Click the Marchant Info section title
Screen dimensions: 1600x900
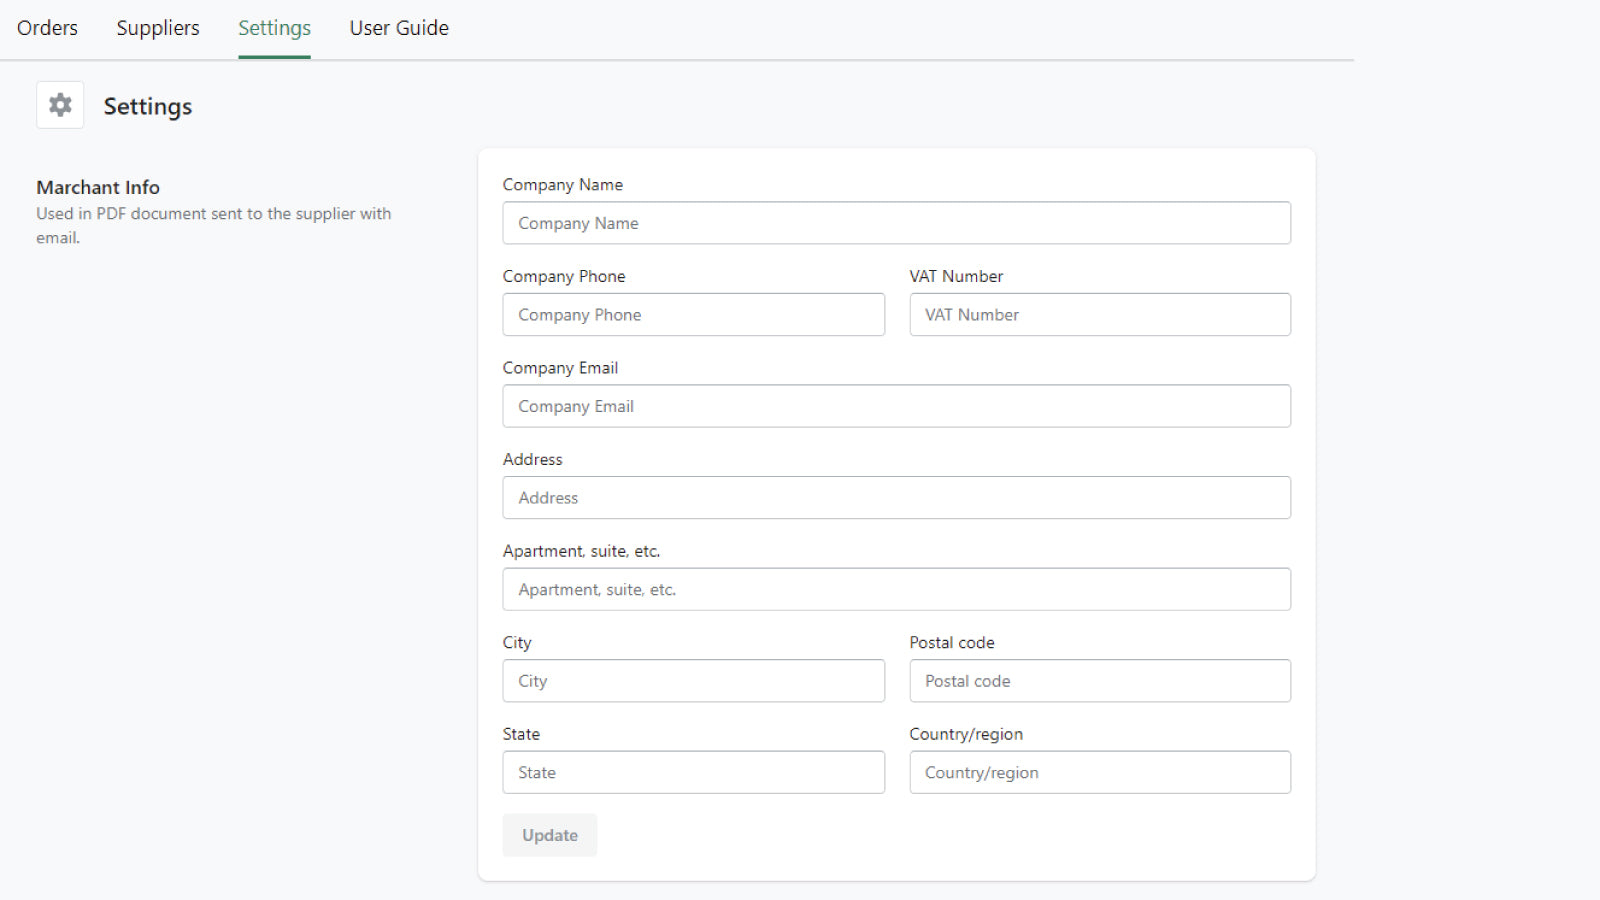pyautogui.click(x=98, y=187)
